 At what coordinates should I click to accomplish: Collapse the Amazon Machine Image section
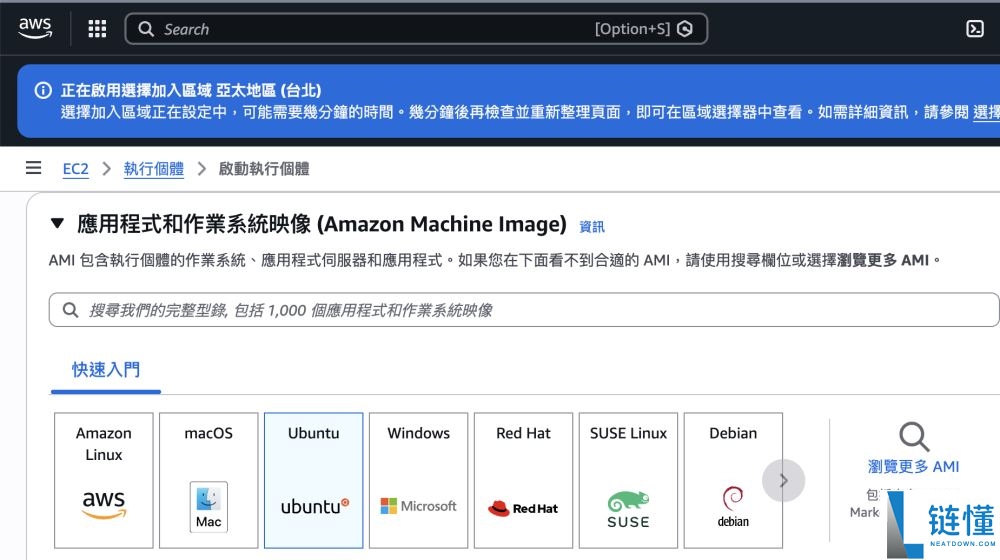[x=57, y=223]
